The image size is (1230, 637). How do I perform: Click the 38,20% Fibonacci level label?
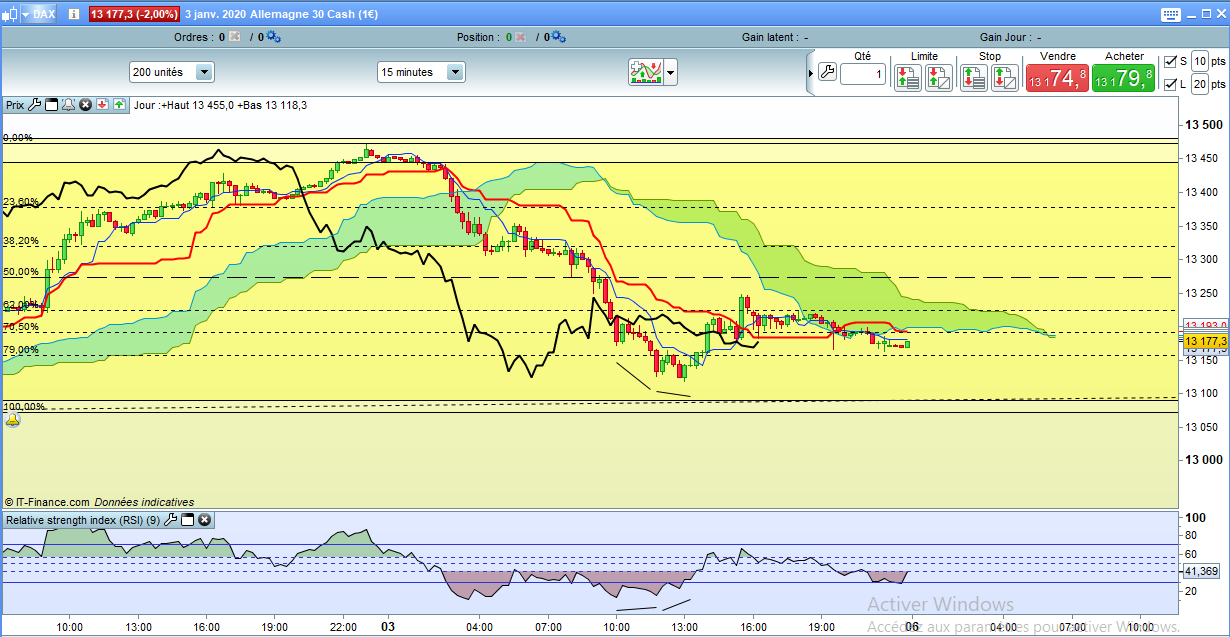(19, 241)
